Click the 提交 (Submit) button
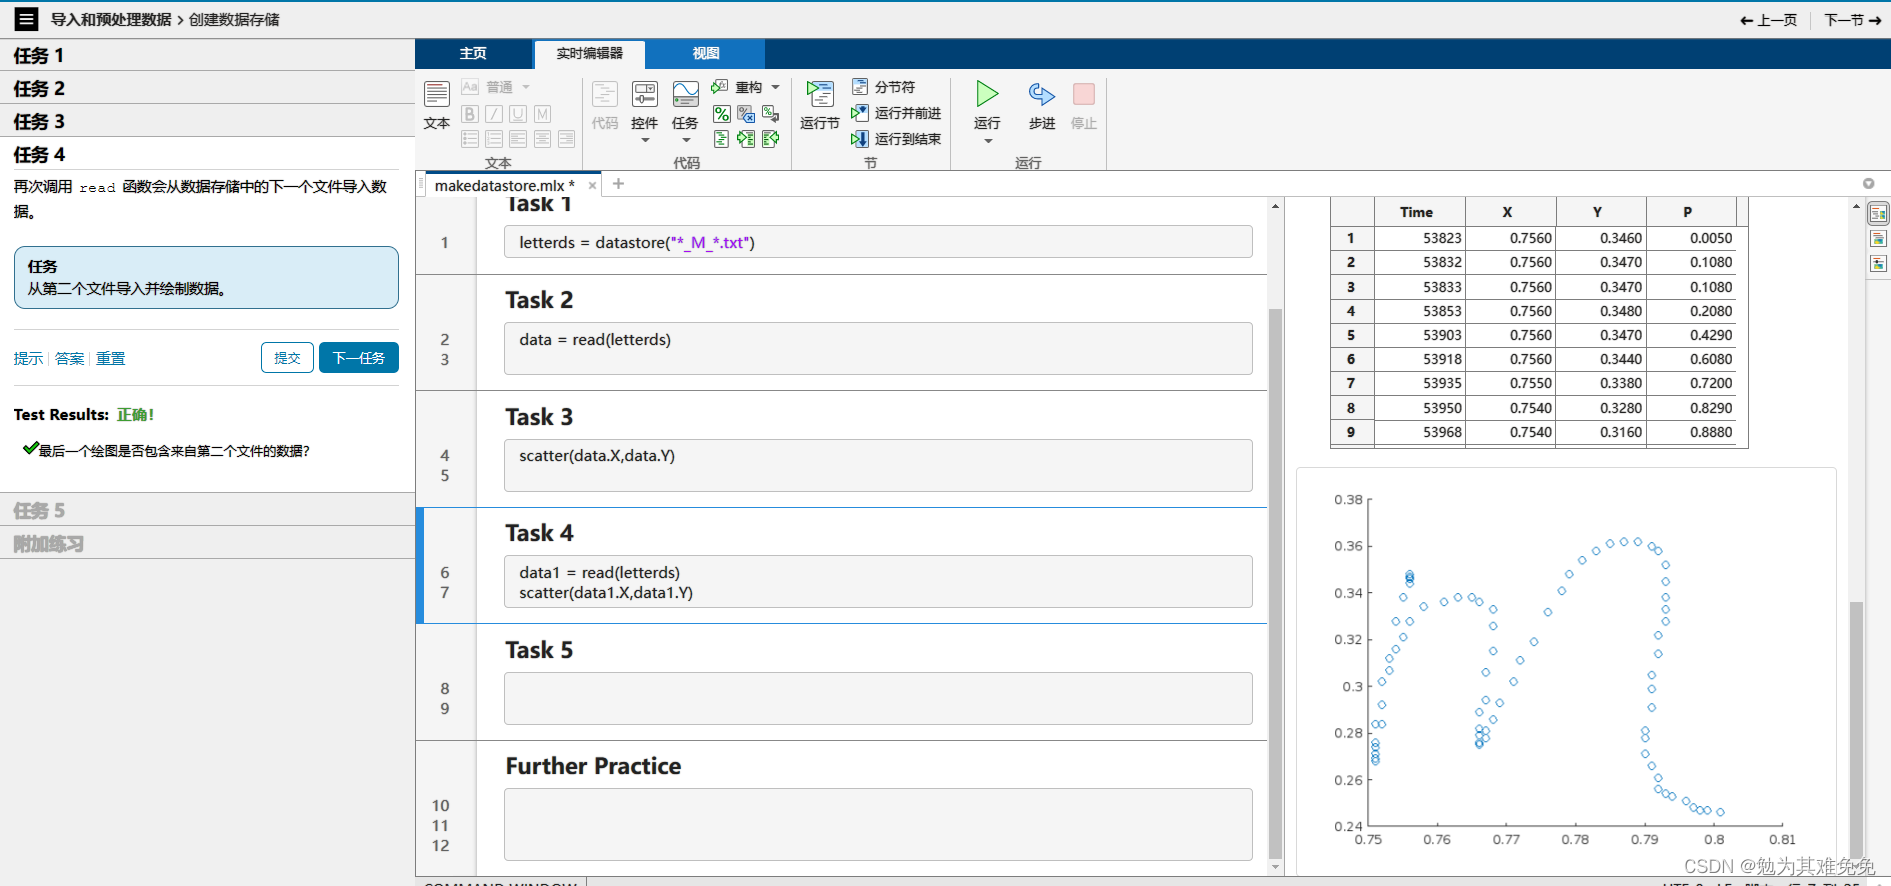 point(287,358)
